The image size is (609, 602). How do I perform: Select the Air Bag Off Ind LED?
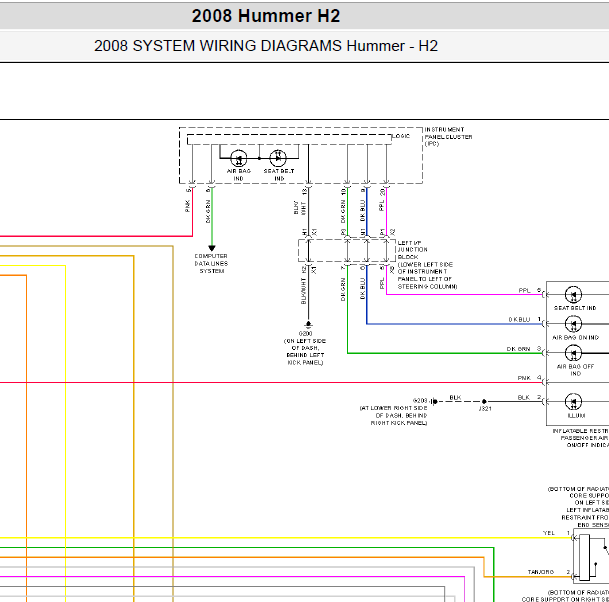click(x=574, y=353)
